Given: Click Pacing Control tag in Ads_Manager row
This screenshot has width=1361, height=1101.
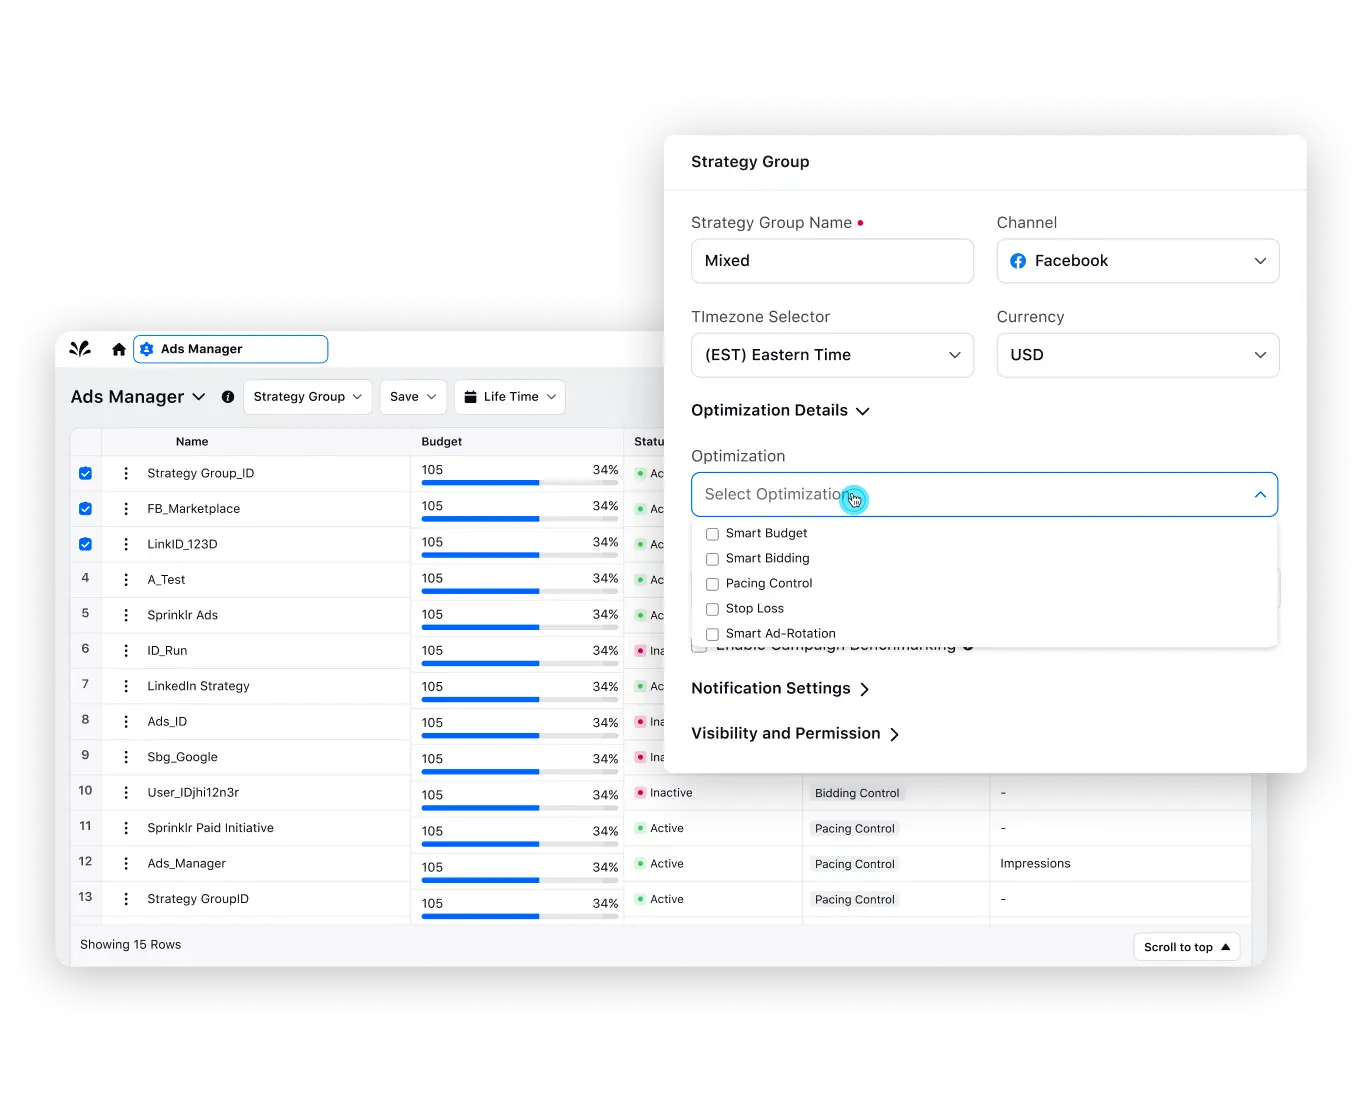Looking at the screenshot, I should pos(855,864).
